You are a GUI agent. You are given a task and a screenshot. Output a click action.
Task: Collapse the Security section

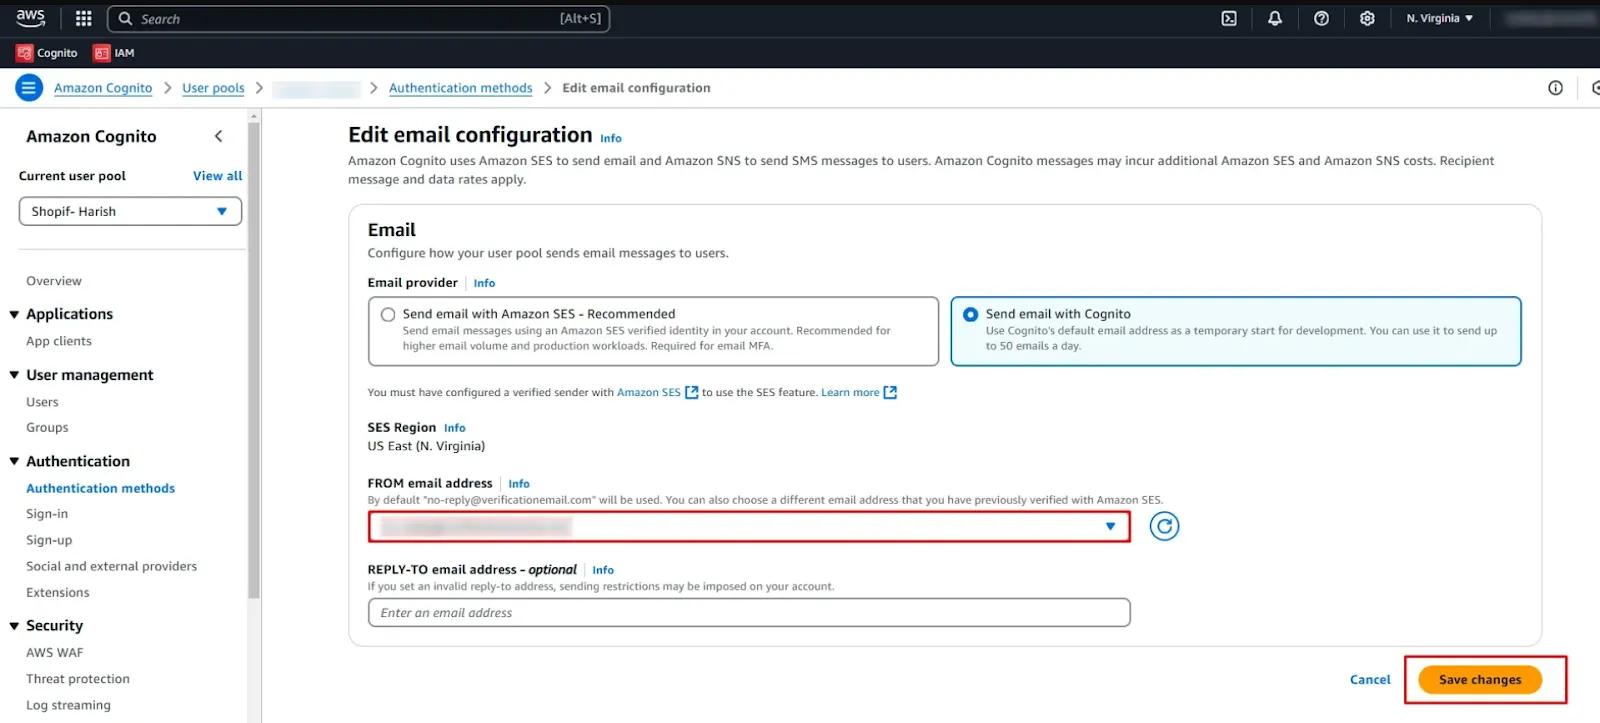(x=14, y=626)
